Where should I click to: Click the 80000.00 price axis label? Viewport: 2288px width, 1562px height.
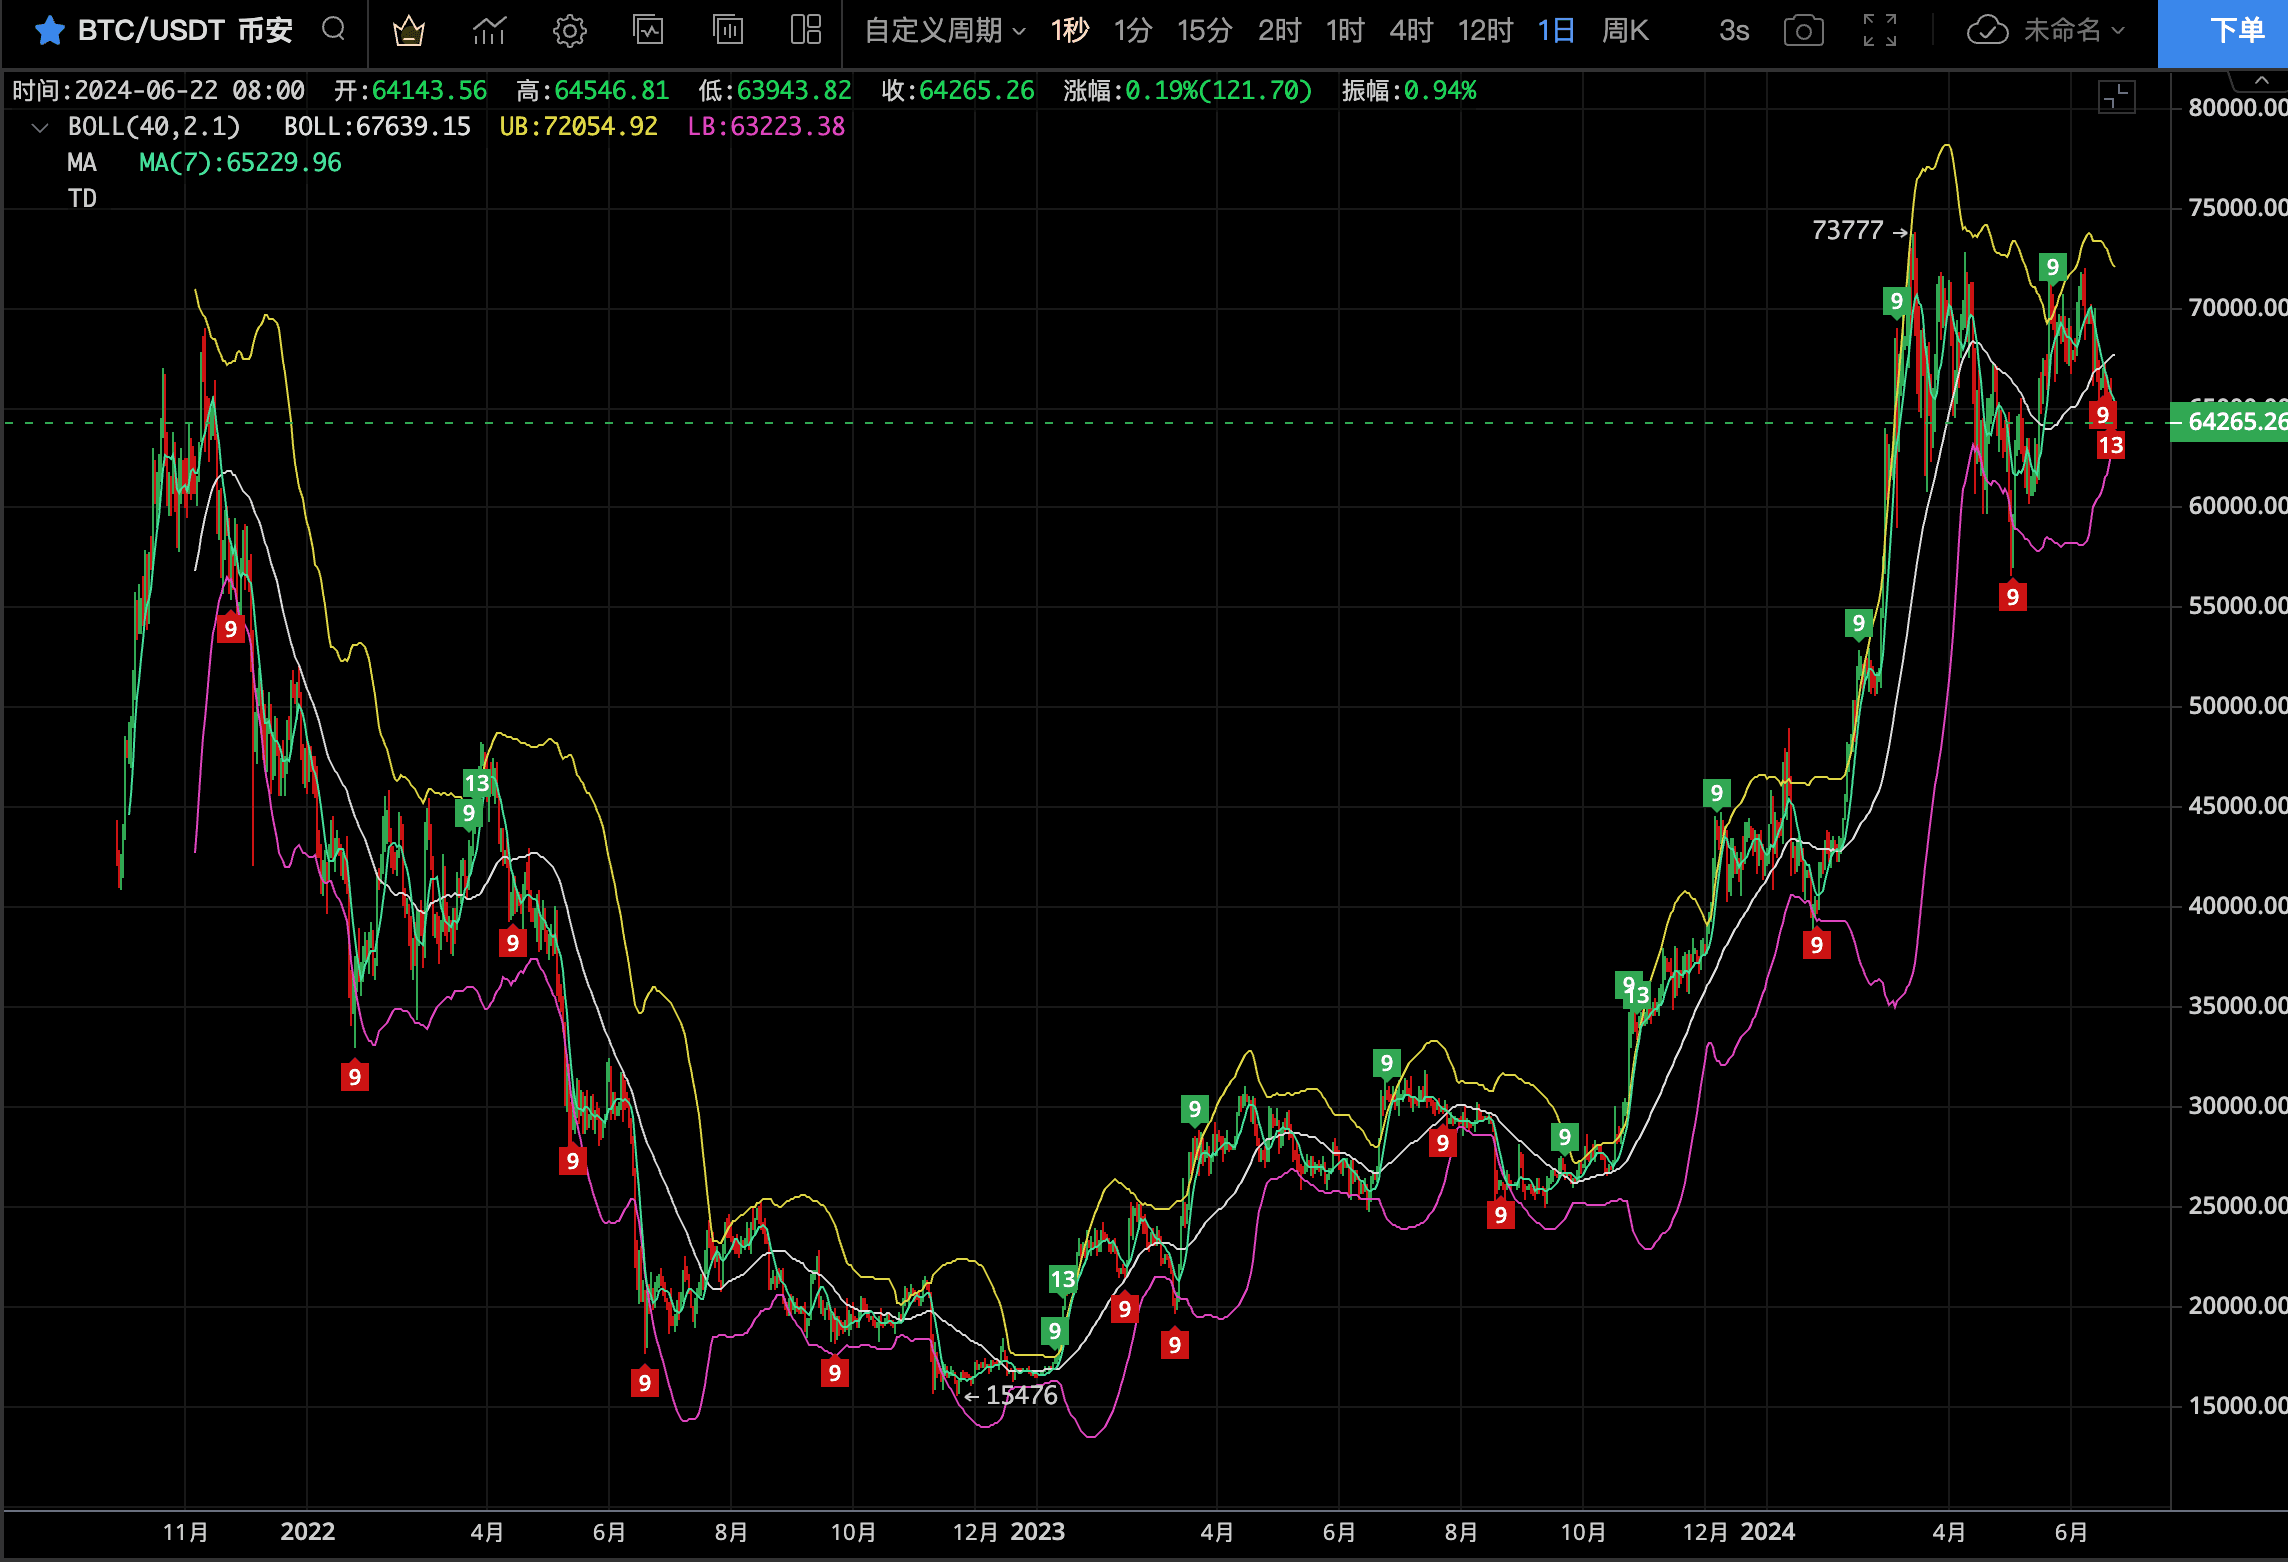coord(2237,107)
